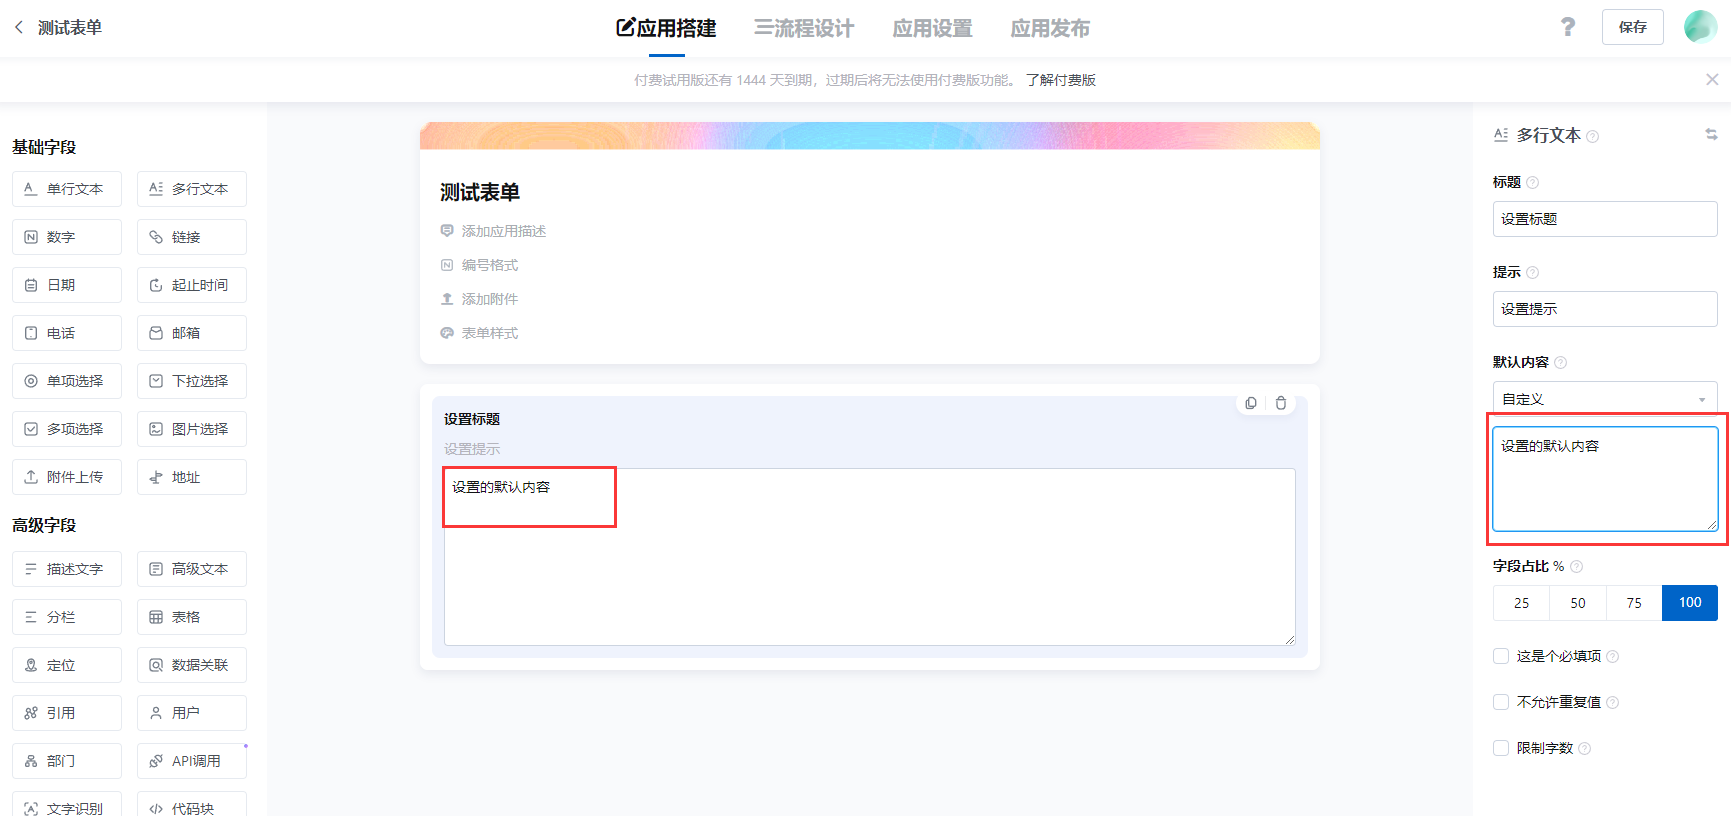Add a 电话 field
The image size is (1731, 816).
click(x=67, y=333)
